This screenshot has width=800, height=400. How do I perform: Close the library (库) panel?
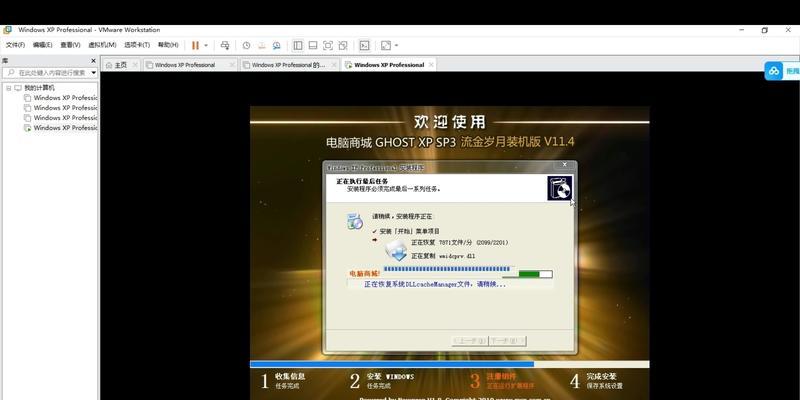pos(93,60)
